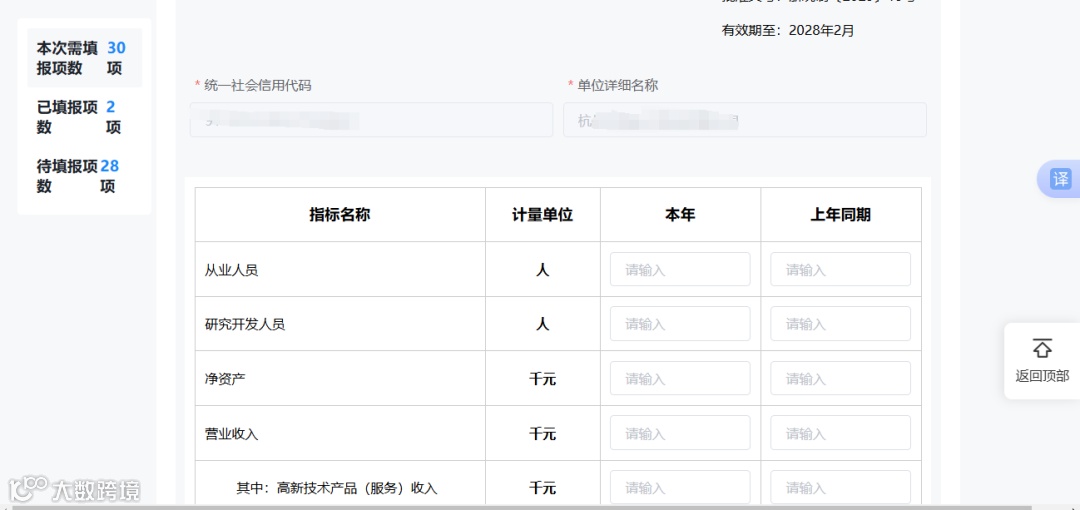Click the return-to-top arrow icon

coord(1042,349)
